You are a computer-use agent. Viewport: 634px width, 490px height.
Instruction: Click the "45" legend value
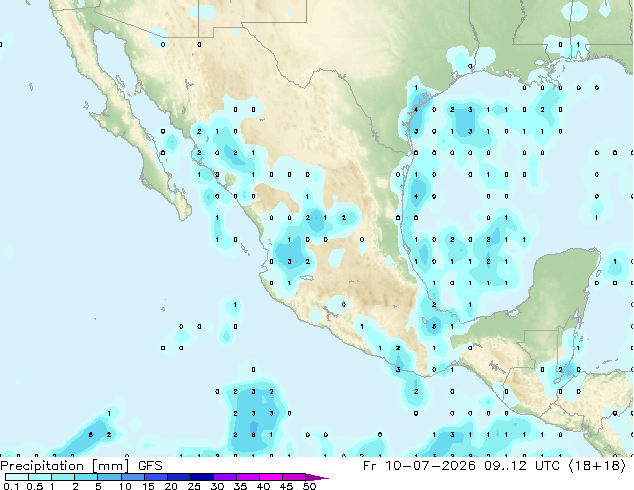(286, 486)
